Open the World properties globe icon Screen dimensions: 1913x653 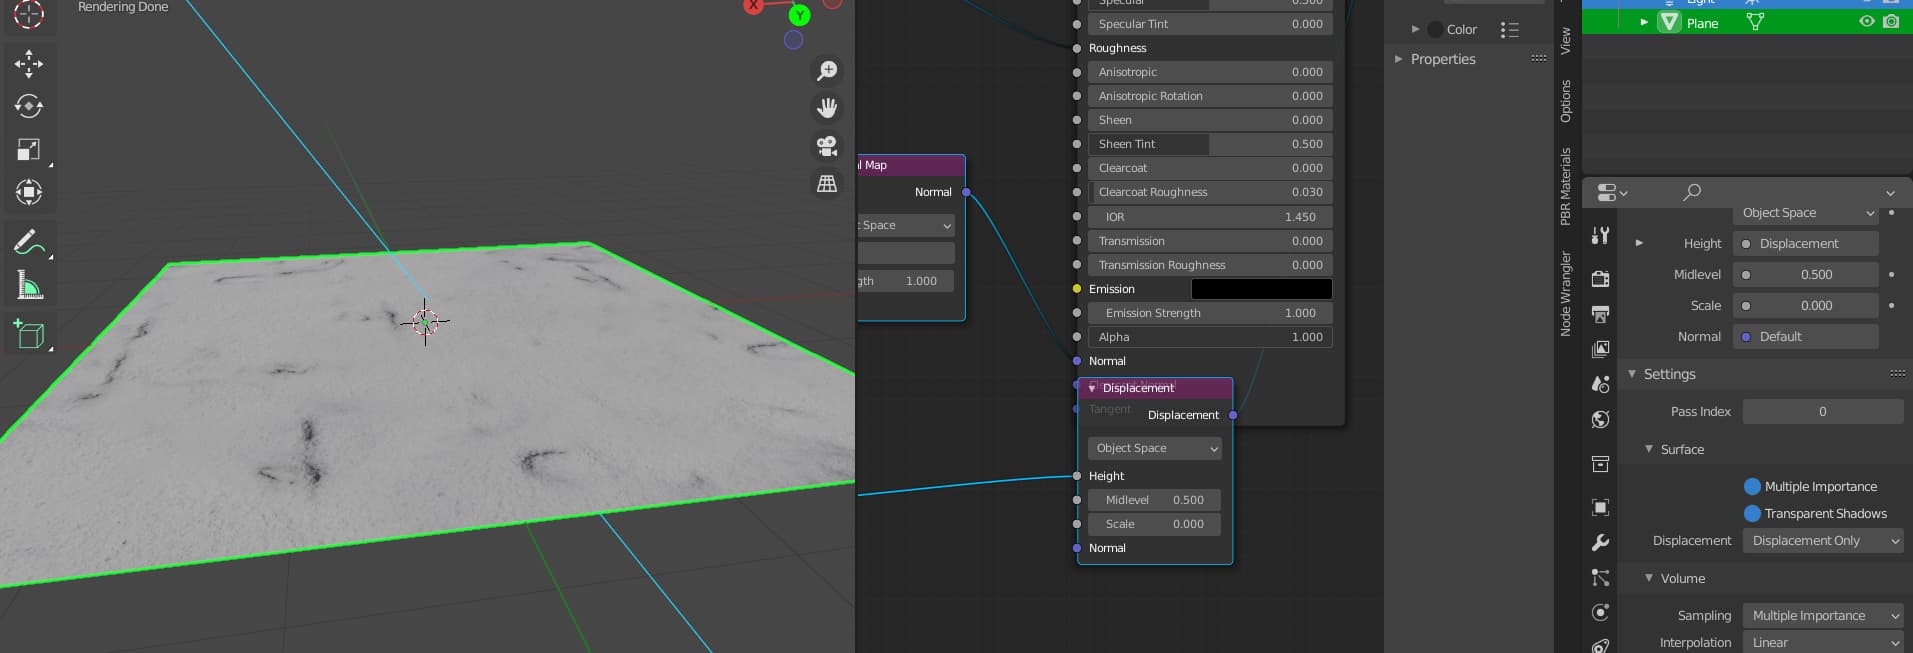[1600, 419]
